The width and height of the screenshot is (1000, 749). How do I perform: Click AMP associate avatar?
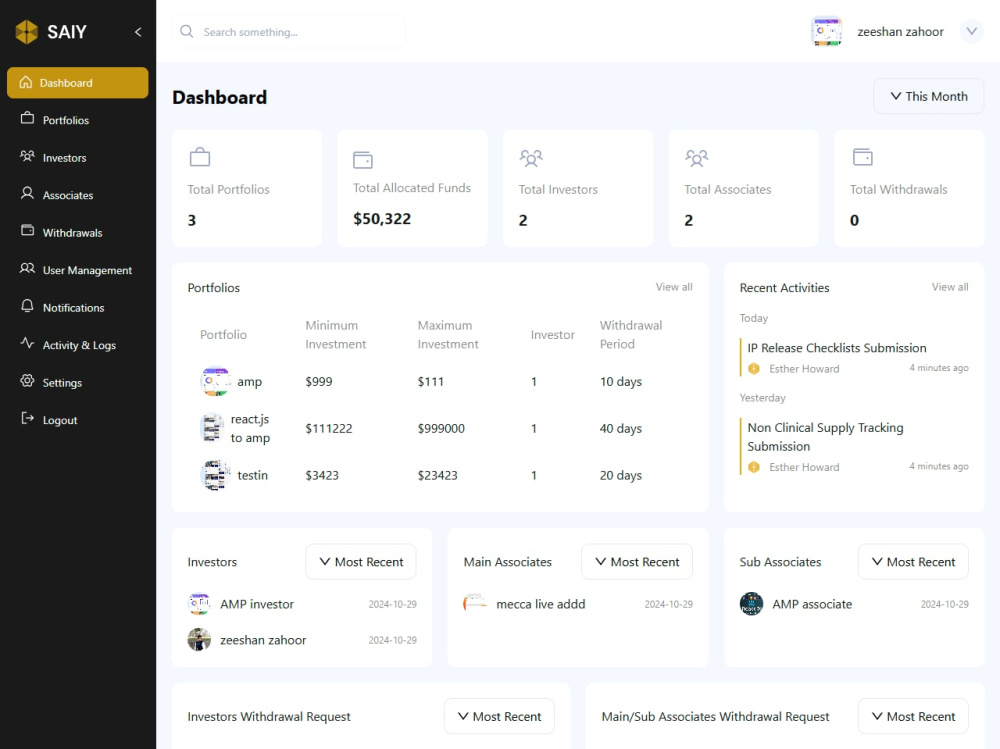point(751,604)
